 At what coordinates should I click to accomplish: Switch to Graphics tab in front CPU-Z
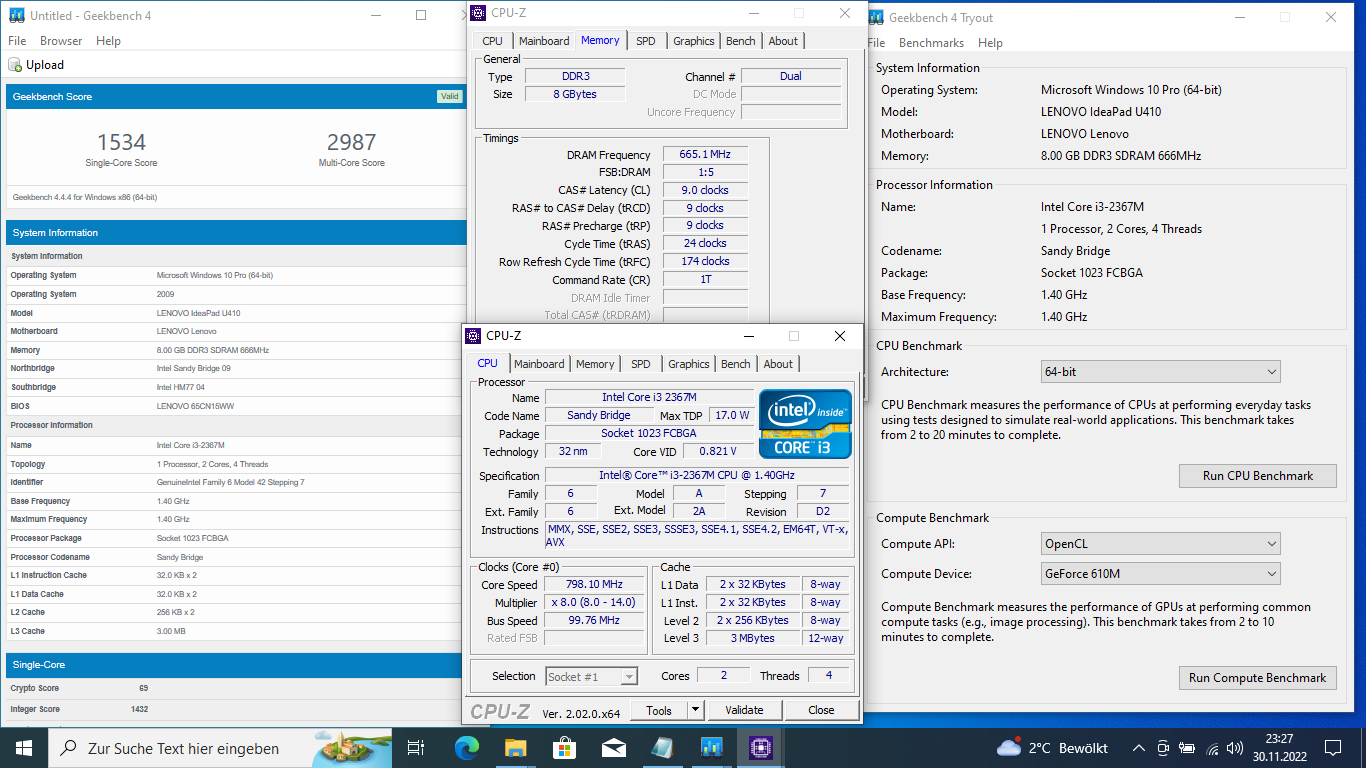[689, 364]
